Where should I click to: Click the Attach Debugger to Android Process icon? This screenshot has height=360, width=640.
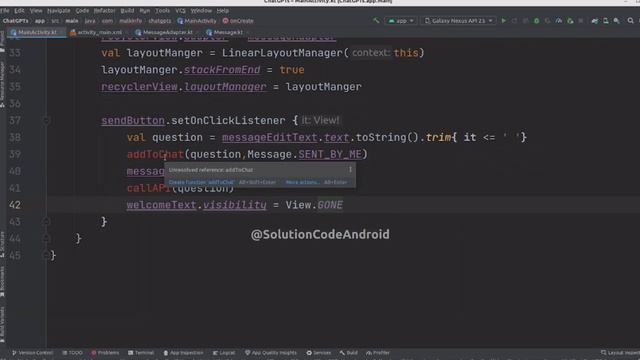pos(570,20)
